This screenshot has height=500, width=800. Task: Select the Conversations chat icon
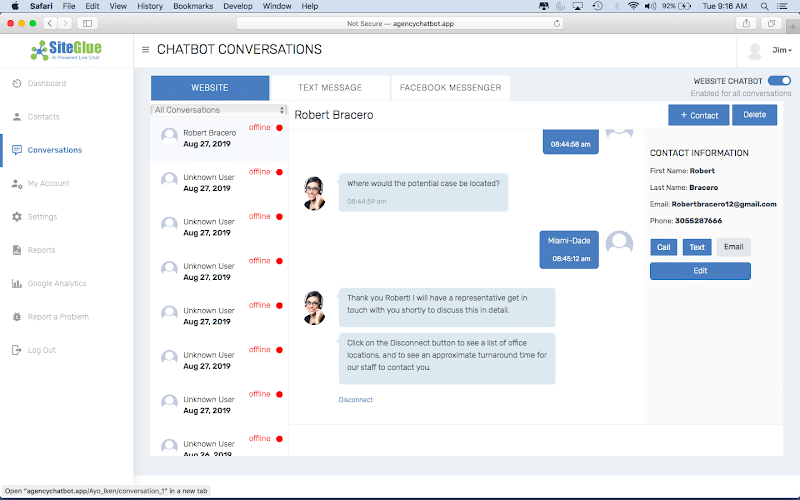[x=17, y=150]
